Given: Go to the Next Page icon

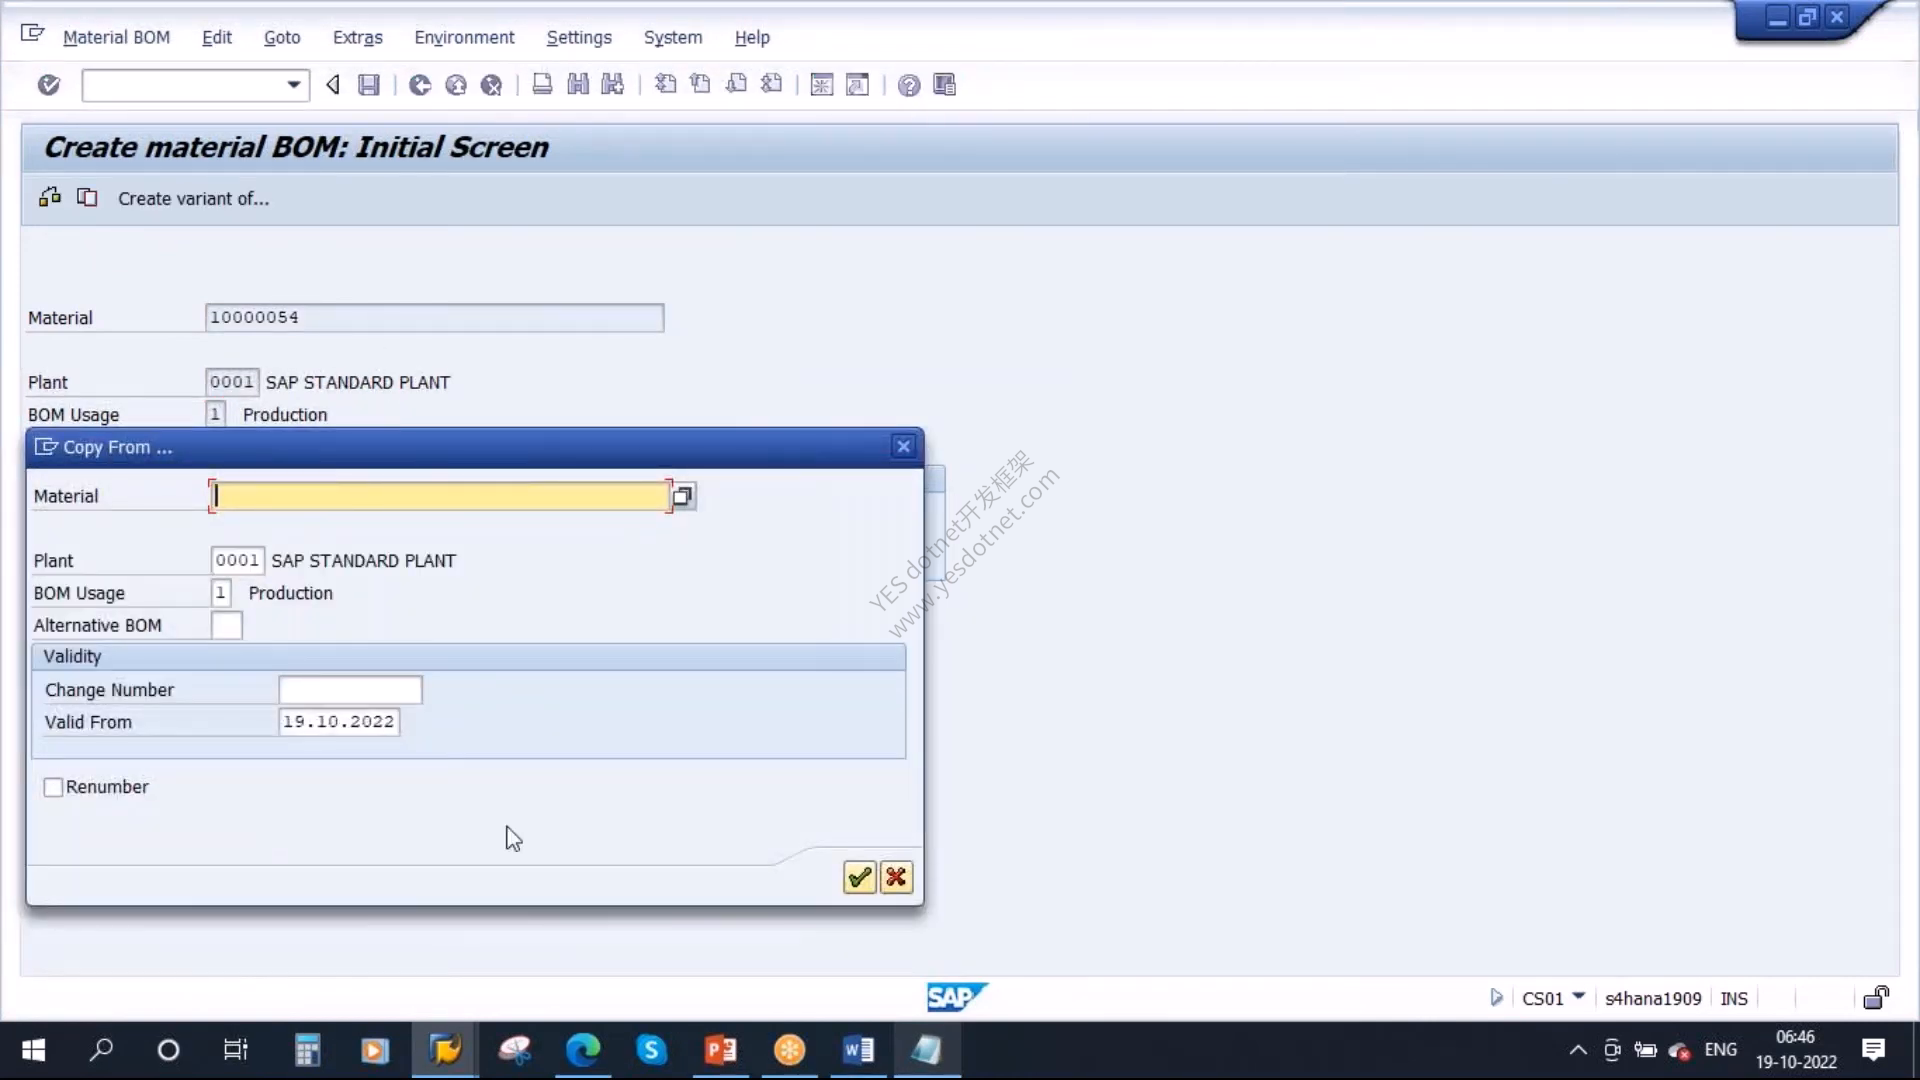Looking at the screenshot, I should (x=736, y=85).
